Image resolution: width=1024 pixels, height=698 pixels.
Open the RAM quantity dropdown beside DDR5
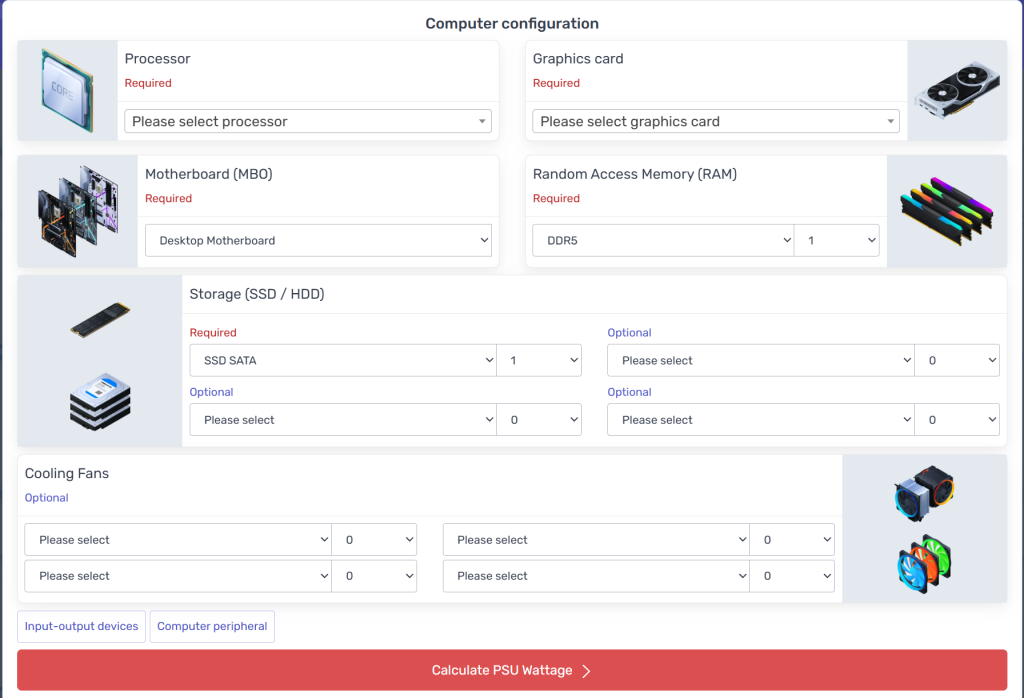(837, 240)
